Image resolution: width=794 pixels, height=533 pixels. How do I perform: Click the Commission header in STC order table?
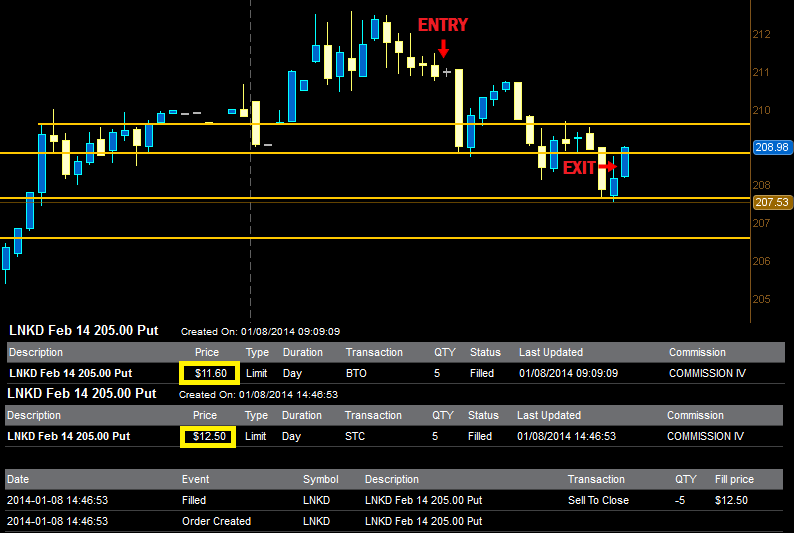click(695, 415)
